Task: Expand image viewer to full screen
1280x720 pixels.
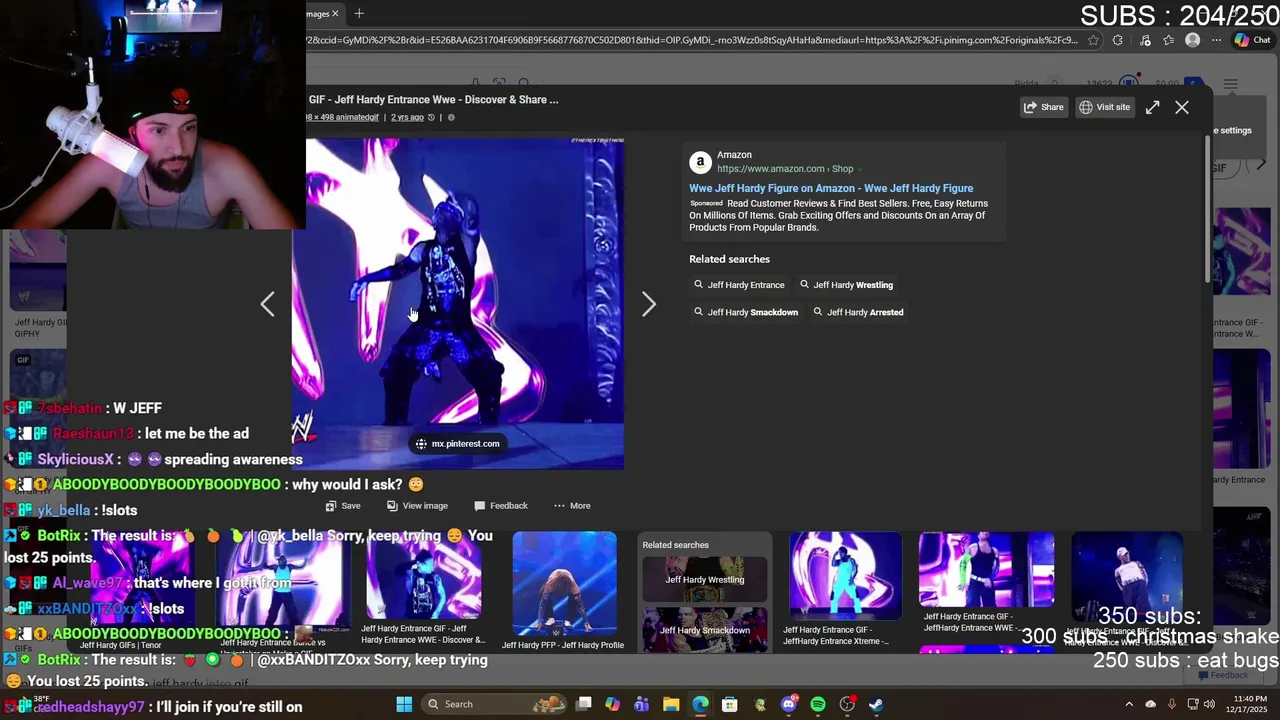Action: [x=1152, y=107]
